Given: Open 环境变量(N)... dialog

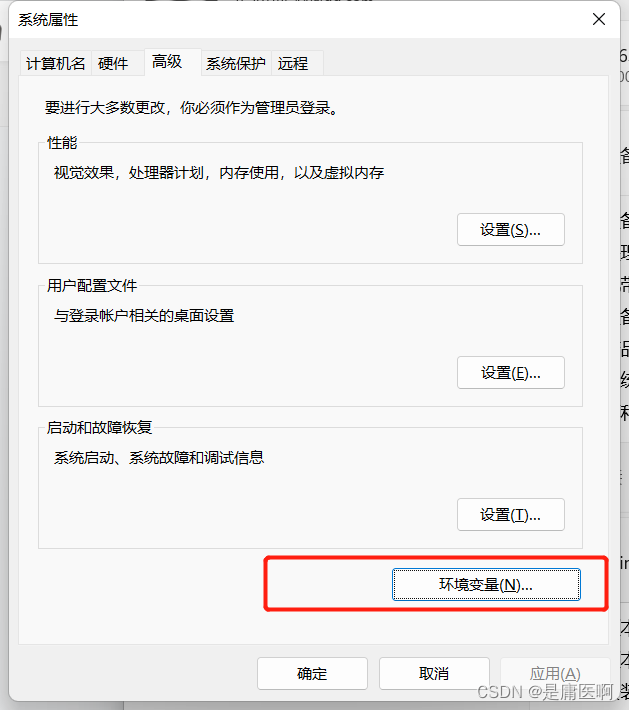Looking at the screenshot, I should pos(486,584).
